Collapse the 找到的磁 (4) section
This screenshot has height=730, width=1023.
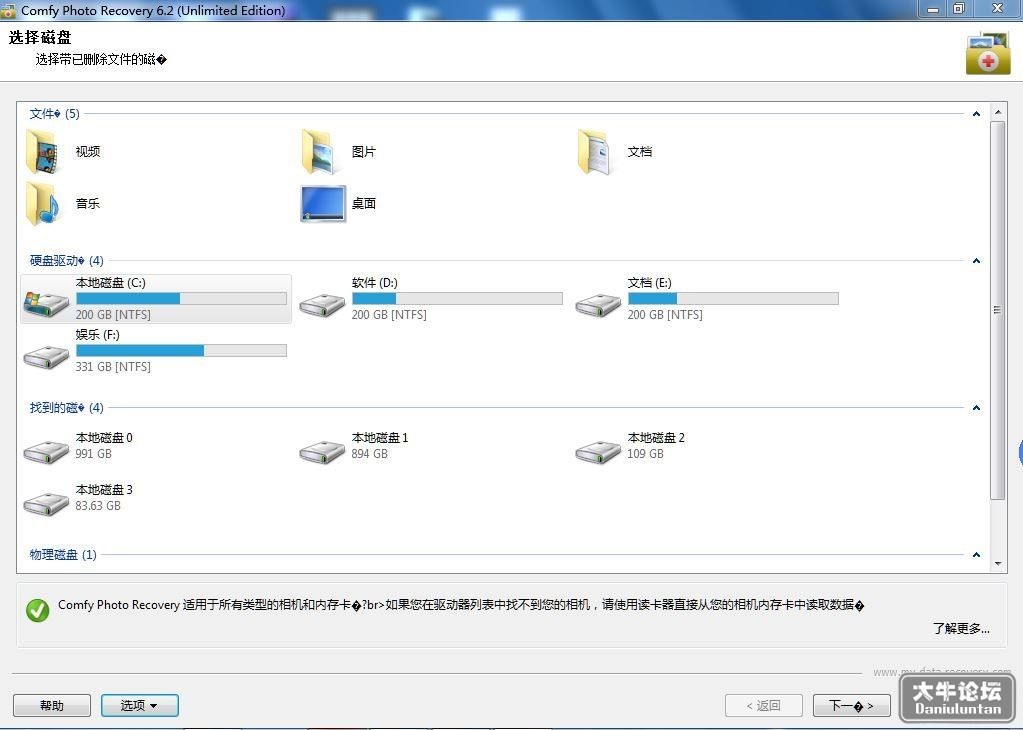976,408
